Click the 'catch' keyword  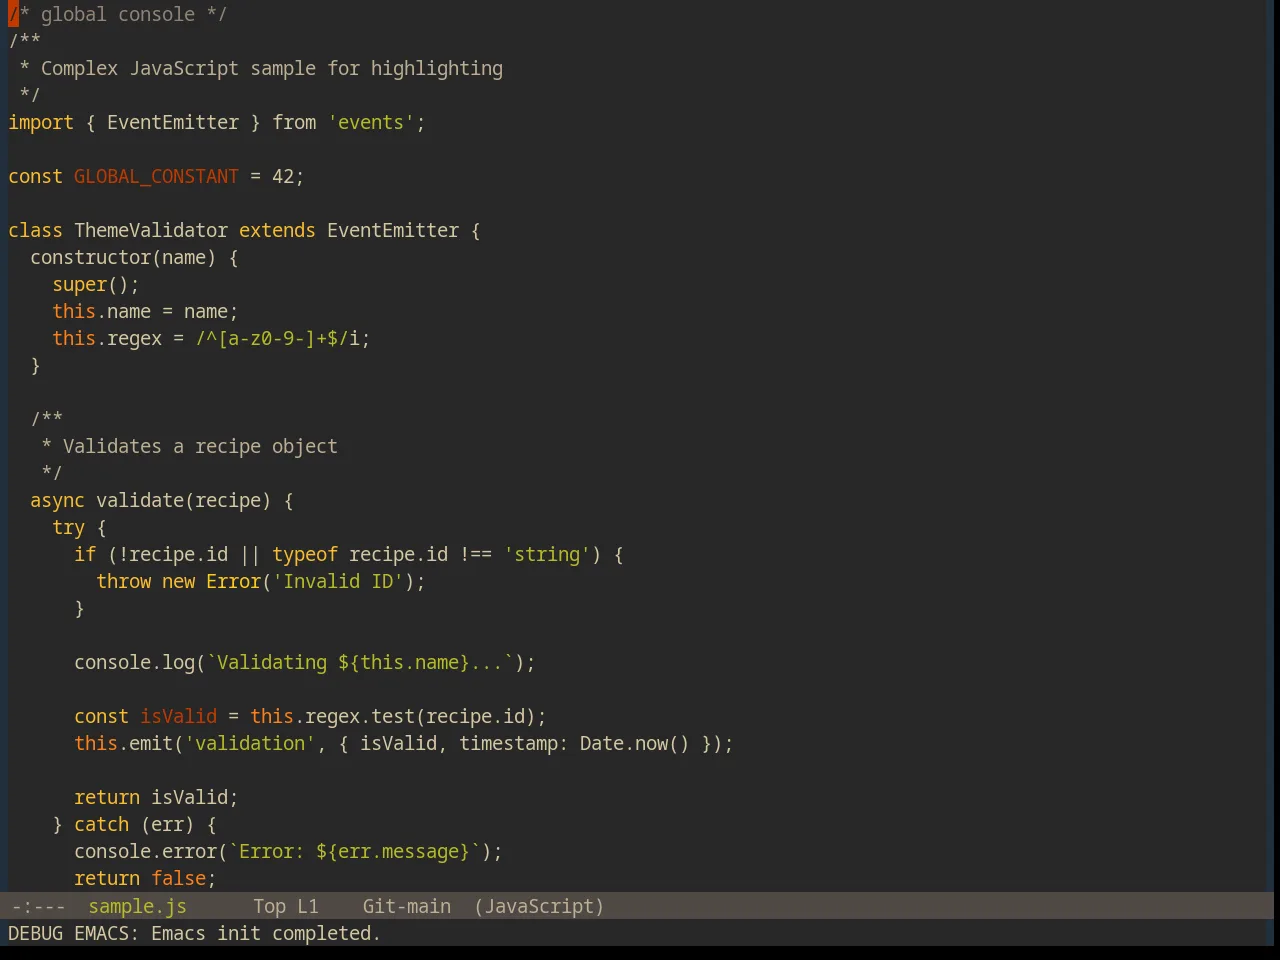coord(101,824)
